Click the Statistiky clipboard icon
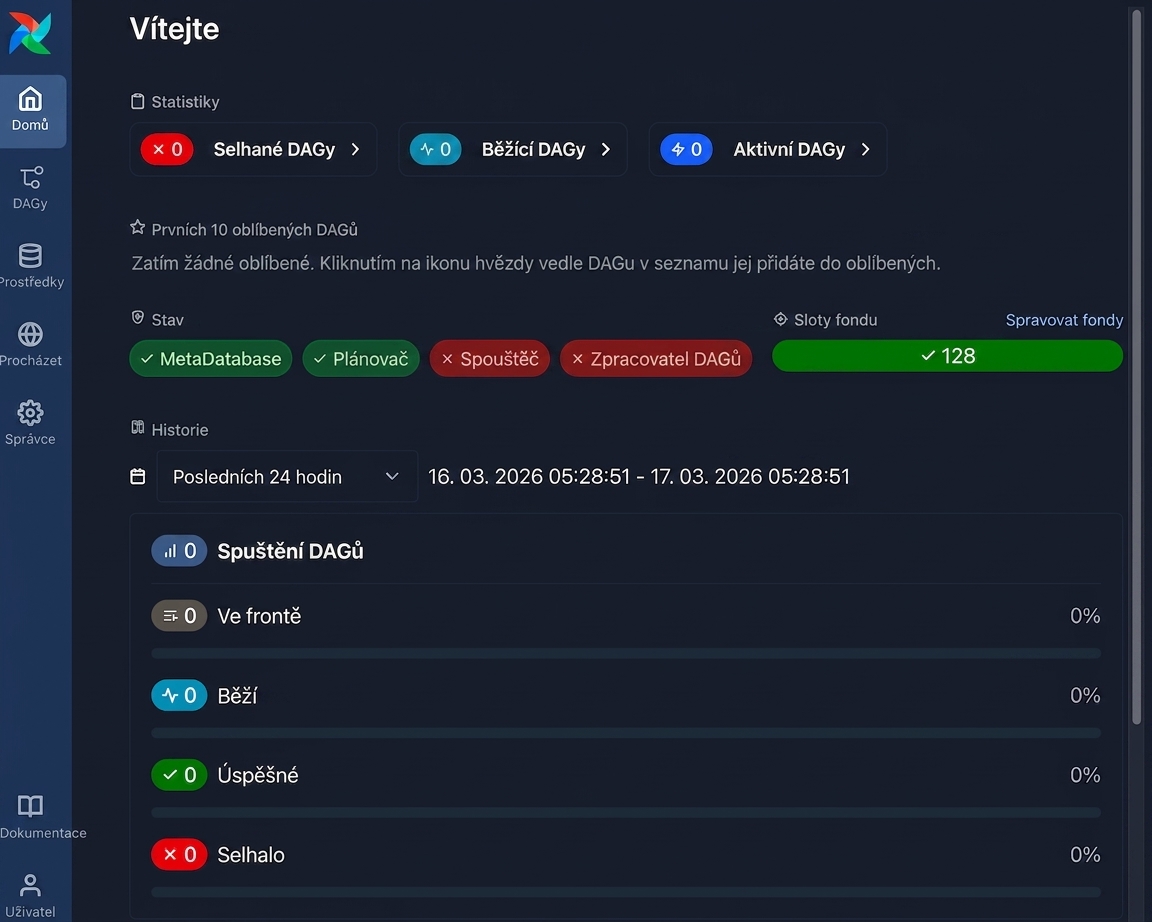This screenshot has width=1152, height=922. (137, 101)
